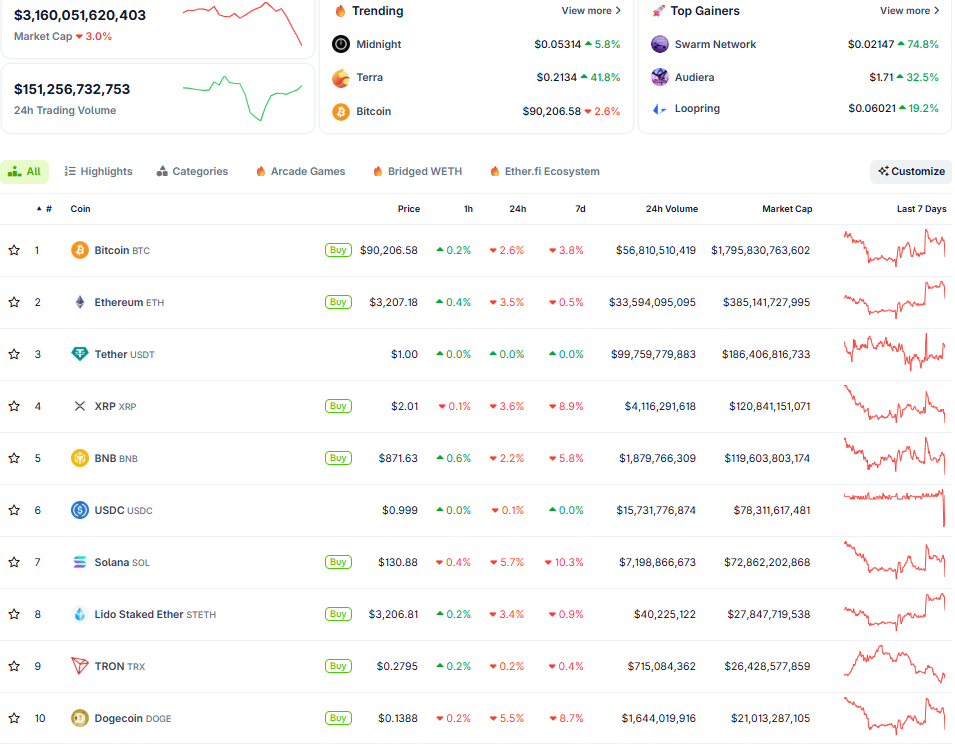Click the Bitcoin coin icon in Trending

[x=340, y=111]
